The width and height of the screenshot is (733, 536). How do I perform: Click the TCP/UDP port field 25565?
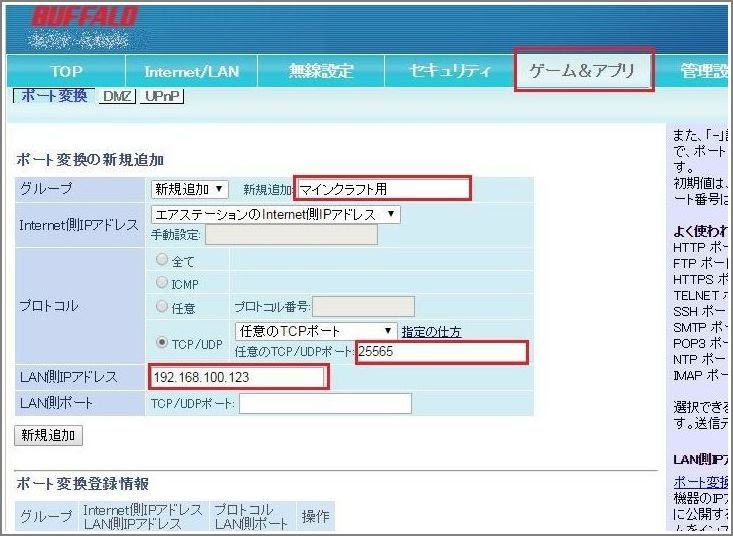coord(442,352)
